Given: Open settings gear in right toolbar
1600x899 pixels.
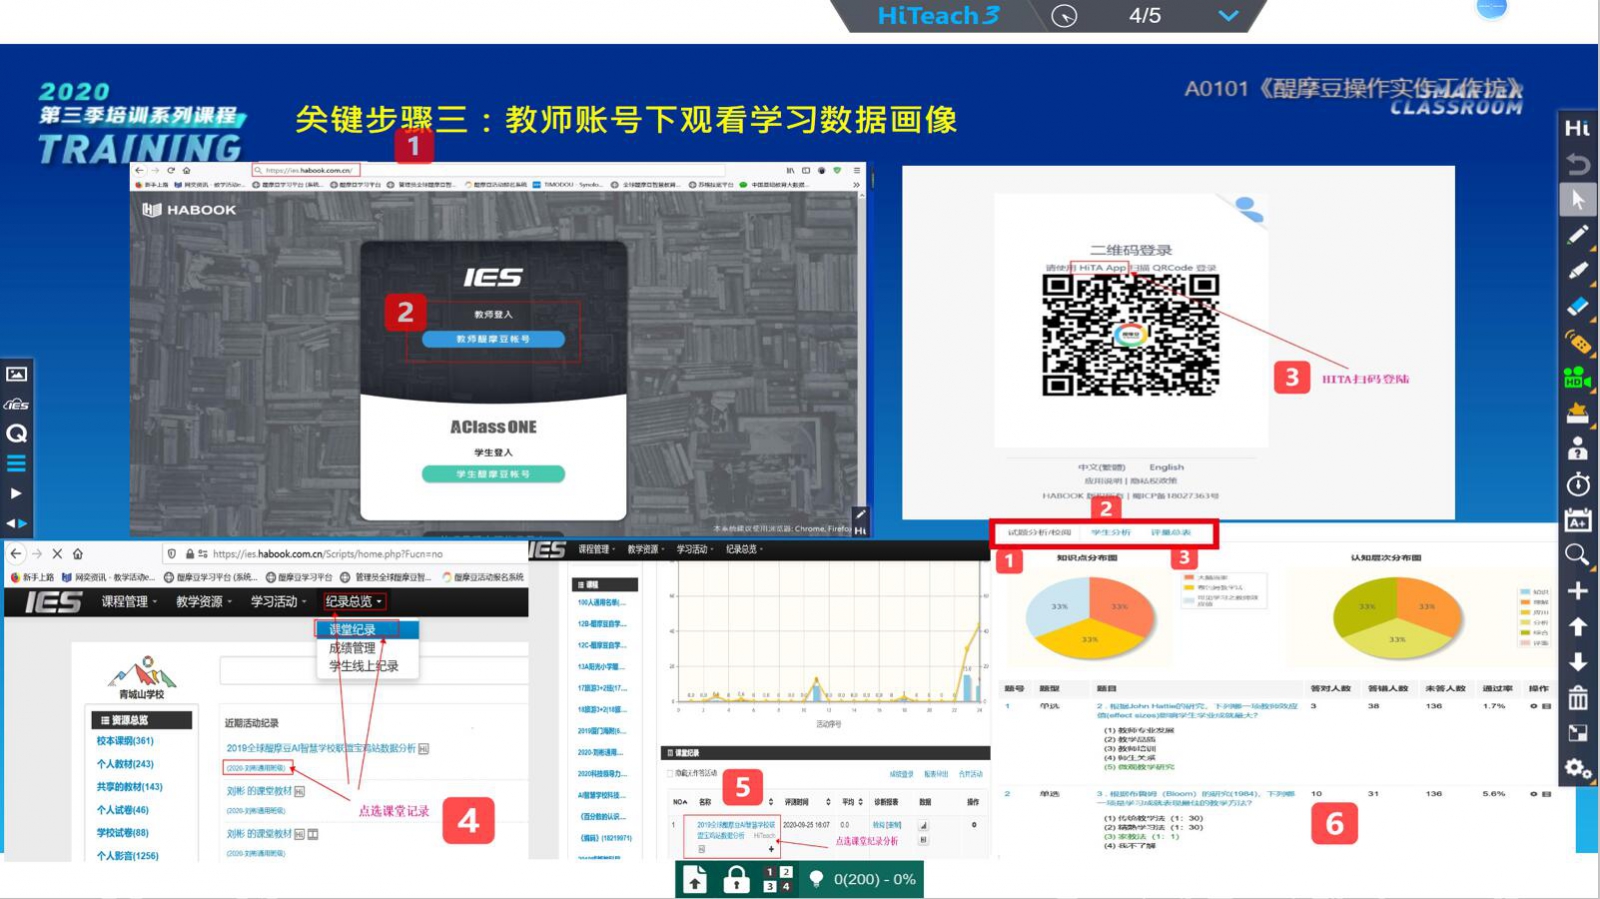Looking at the screenshot, I should click(1577, 768).
